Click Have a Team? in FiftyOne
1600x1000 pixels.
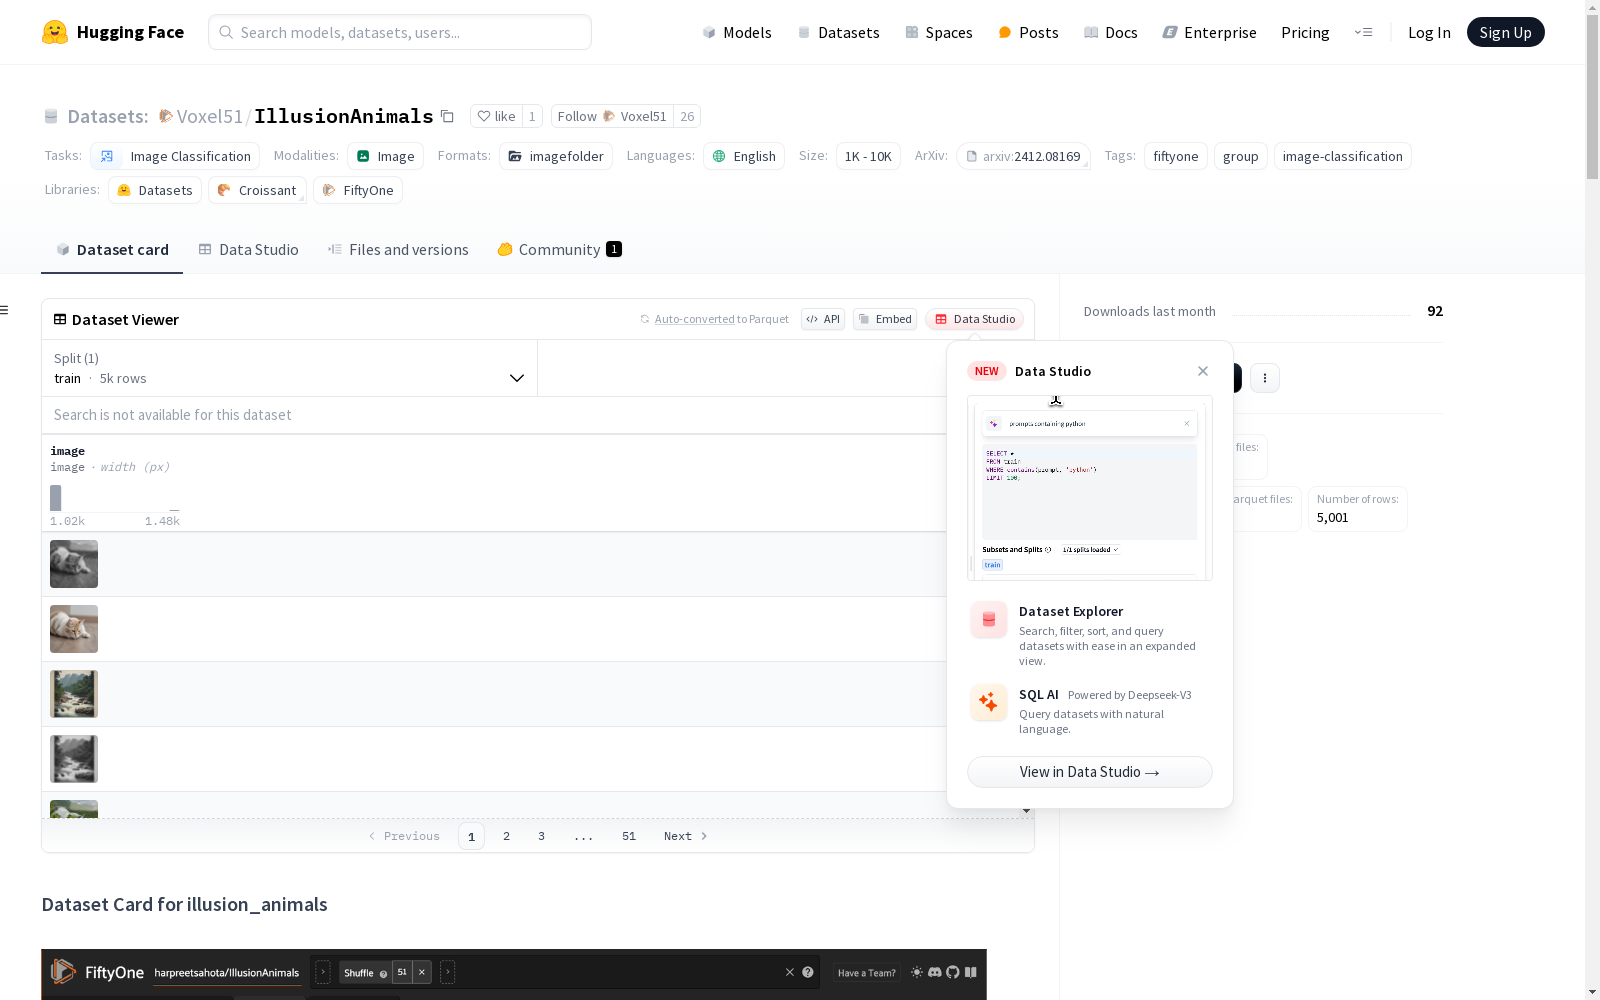tap(867, 973)
